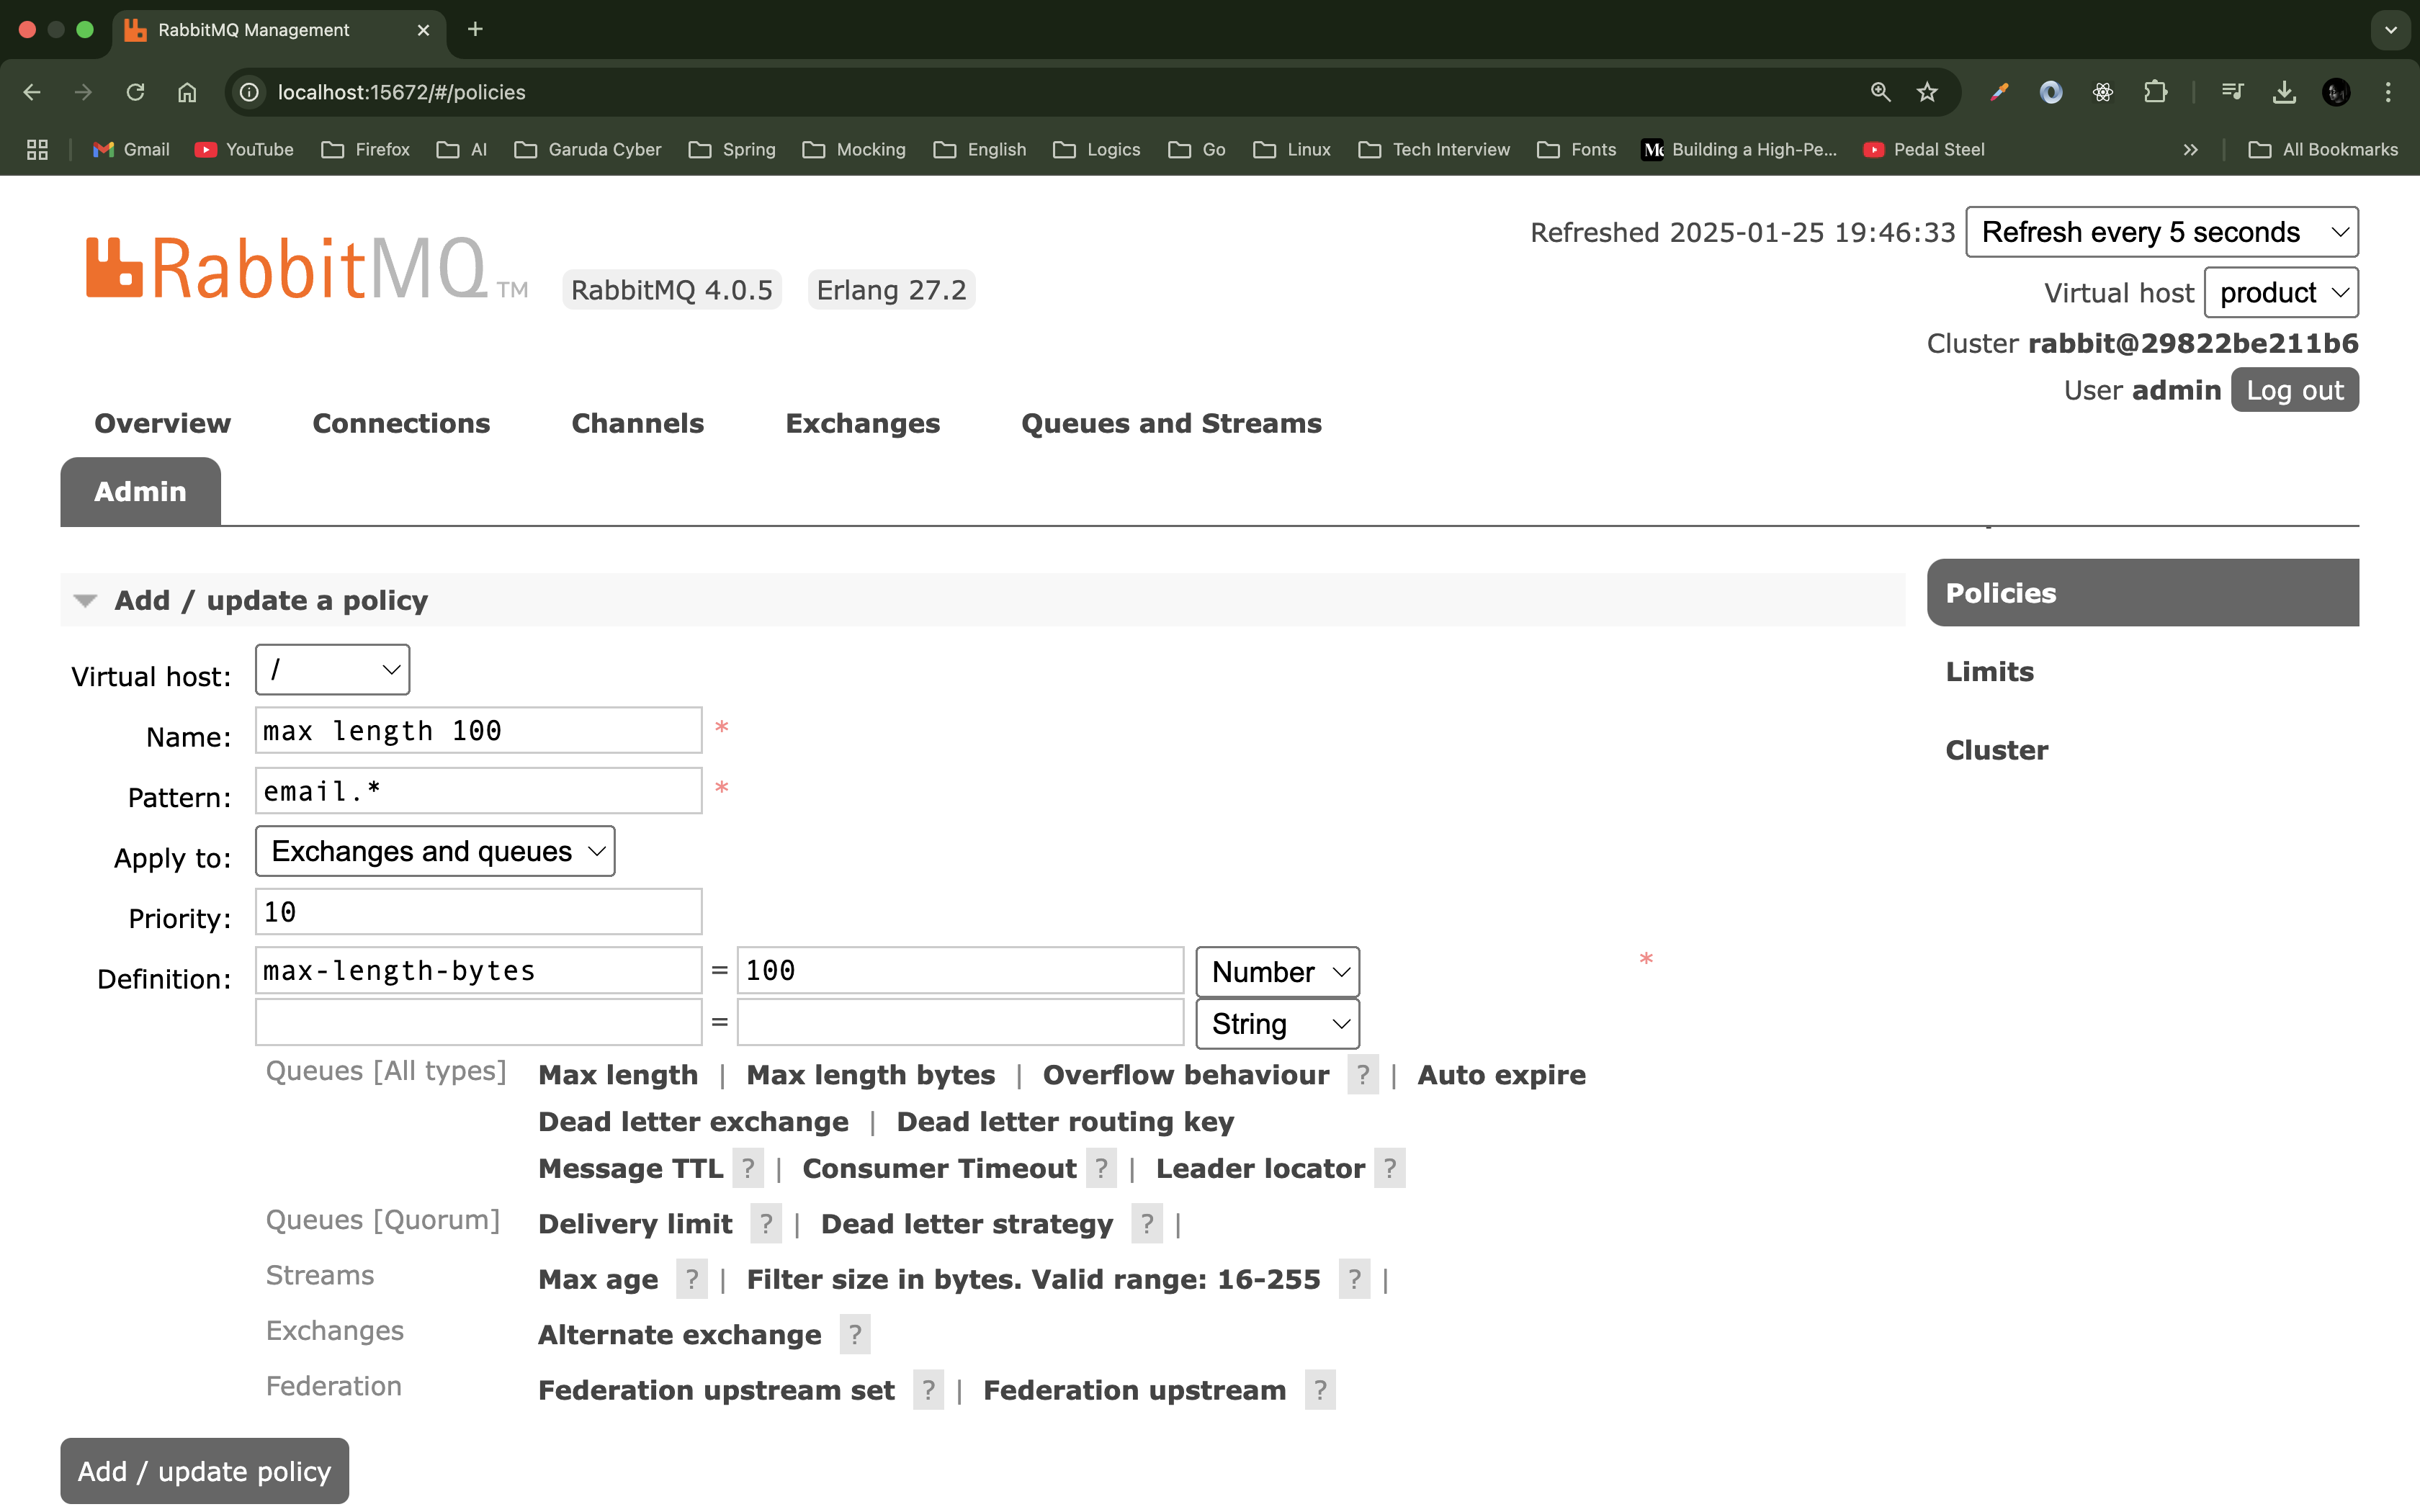Bookmark this page with the star icon
The width and height of the screenshot is (2420, 1512).
pyautogui.click(x=1927, y=92)
